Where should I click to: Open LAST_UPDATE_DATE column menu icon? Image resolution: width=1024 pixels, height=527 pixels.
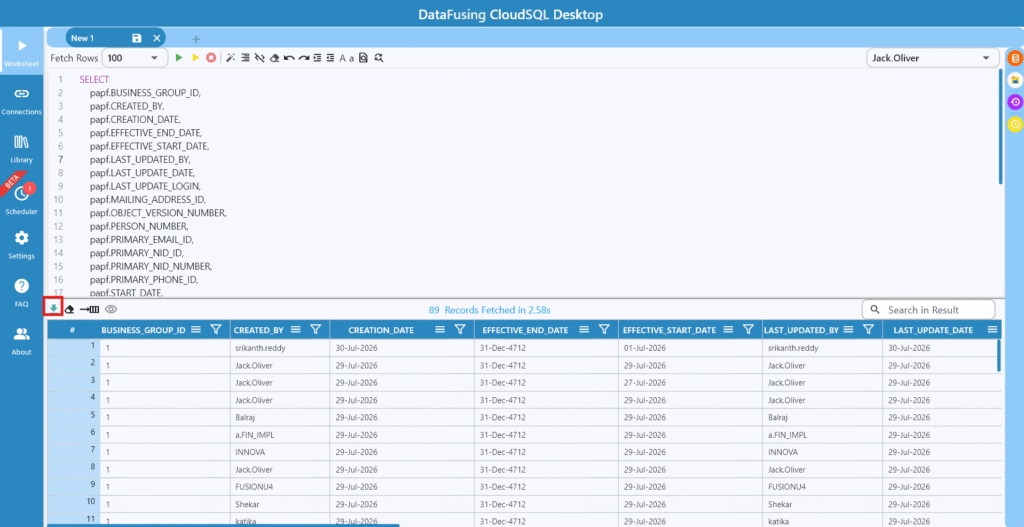(993, 330)
